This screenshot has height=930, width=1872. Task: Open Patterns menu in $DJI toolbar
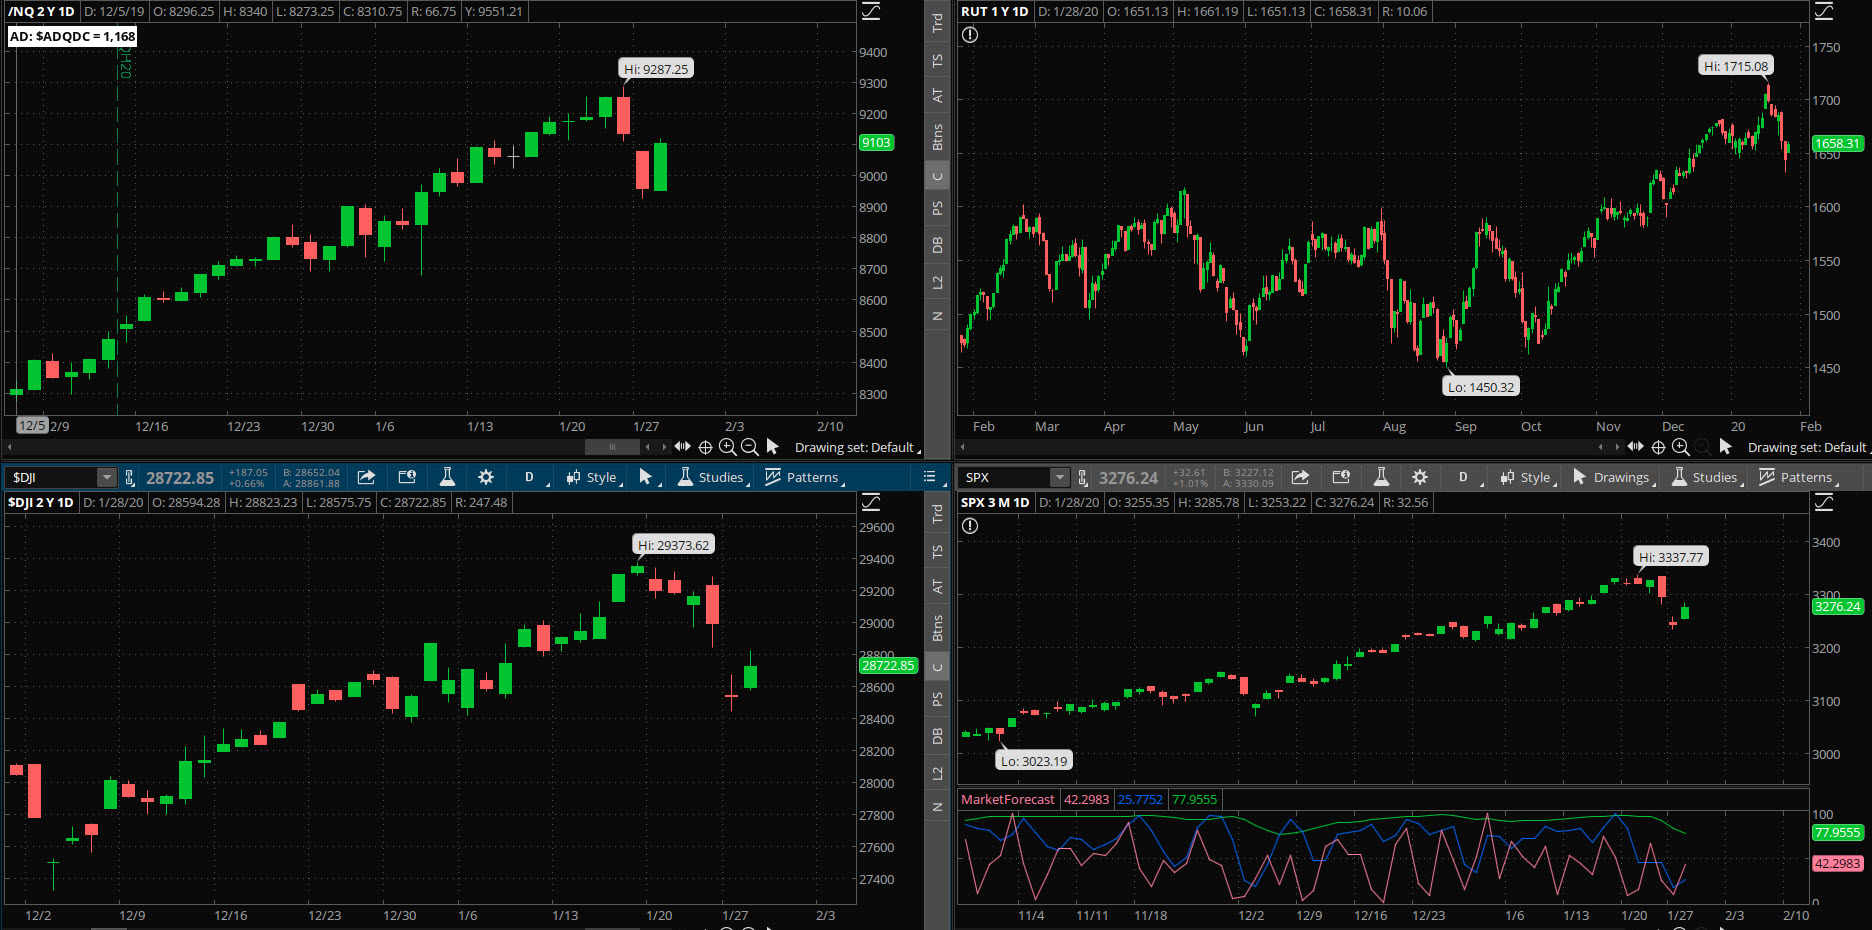(x=804, y=478)
